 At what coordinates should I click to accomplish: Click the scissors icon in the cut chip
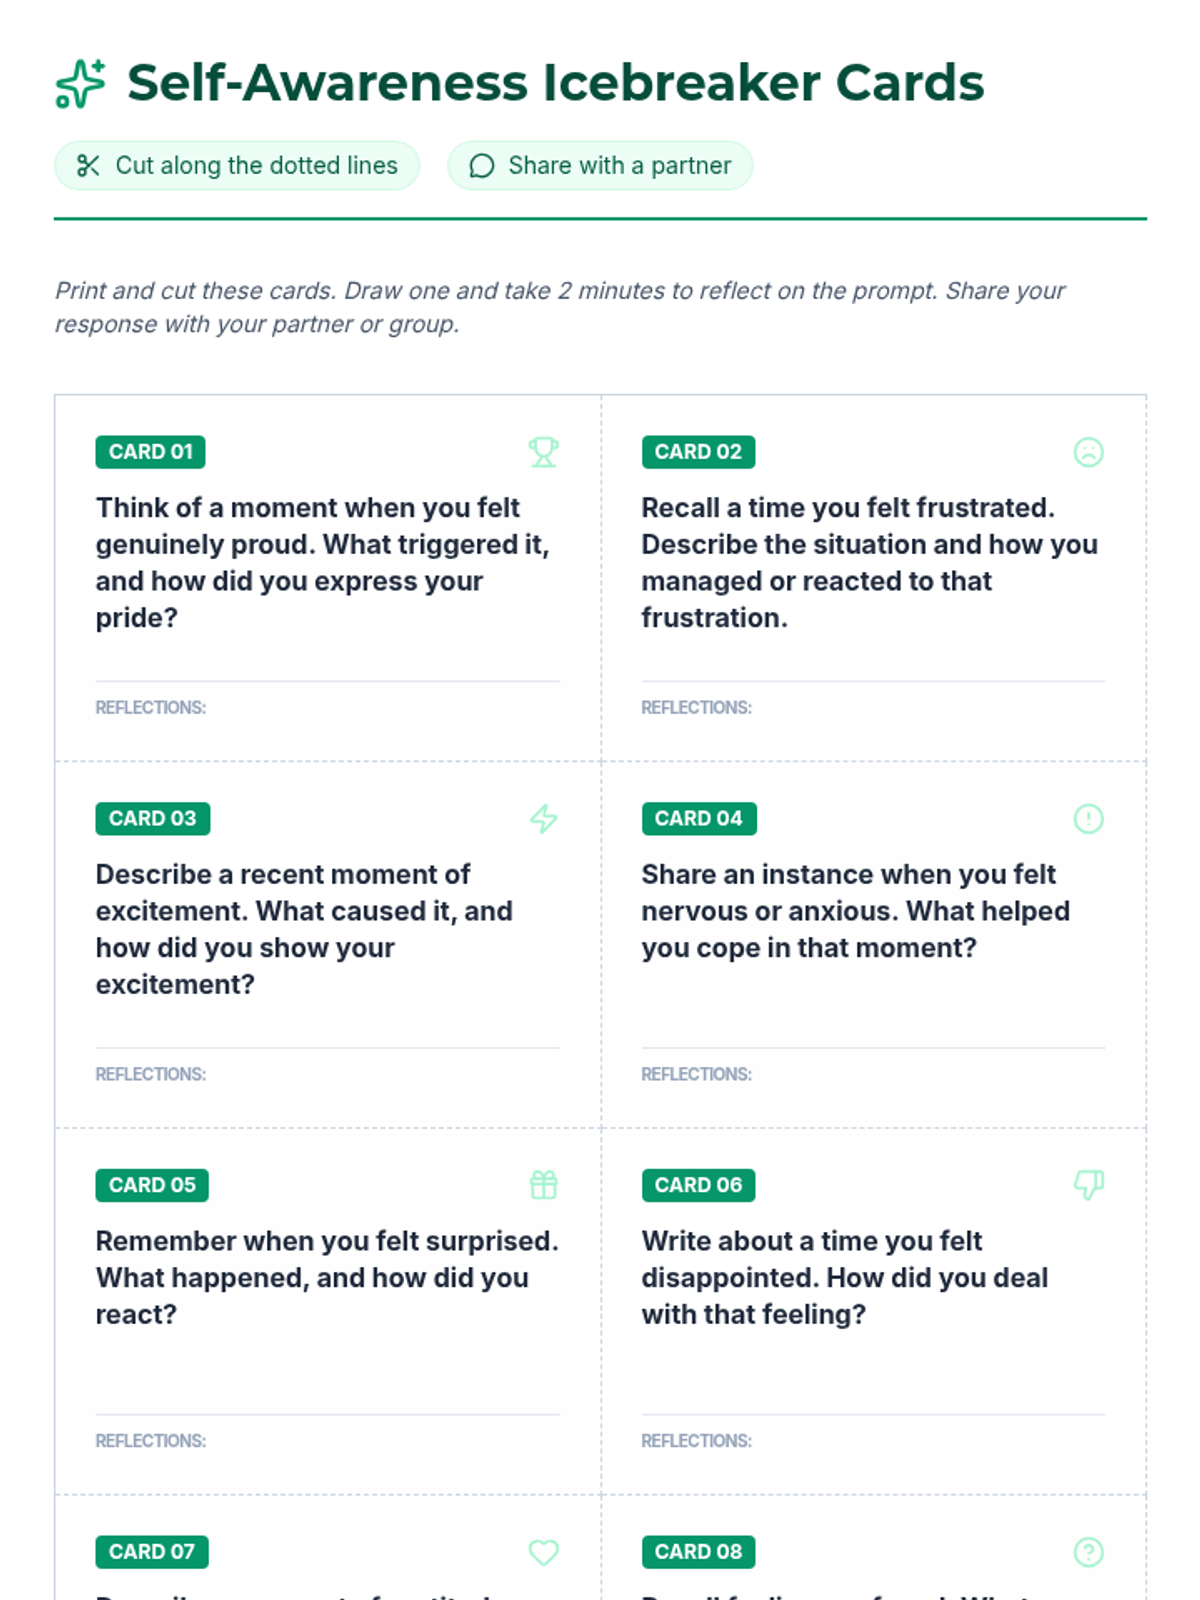tap(88, 166)
